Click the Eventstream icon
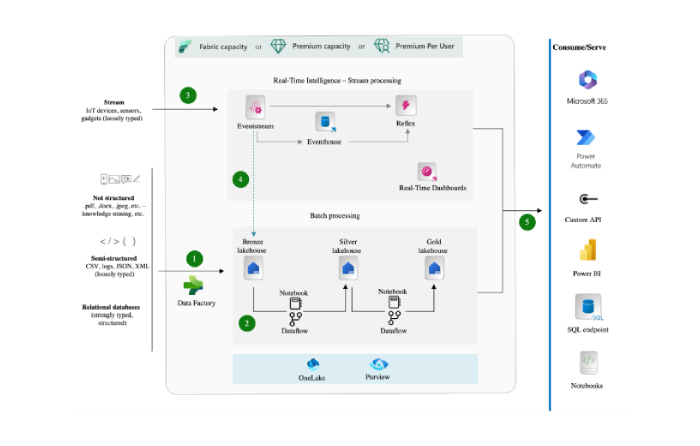 (257, 107)
